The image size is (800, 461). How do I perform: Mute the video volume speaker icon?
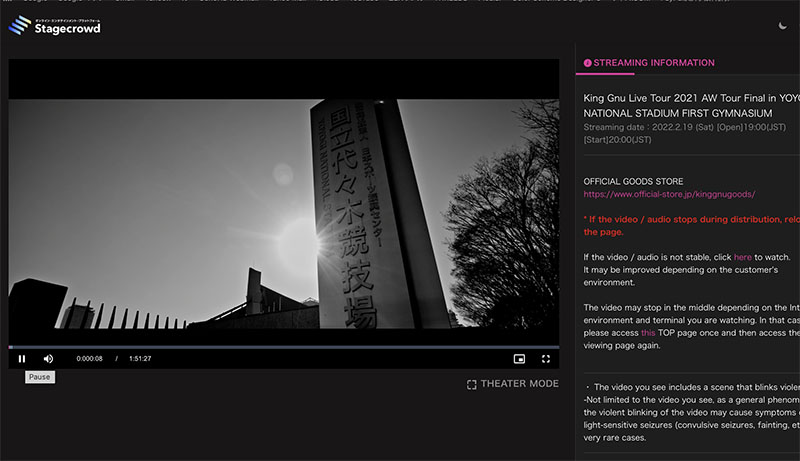point(48,358)
